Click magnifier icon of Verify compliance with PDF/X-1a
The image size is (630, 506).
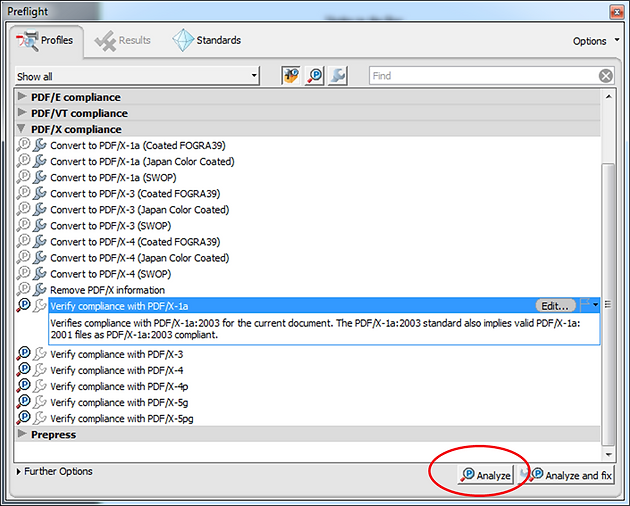[23, 305]
